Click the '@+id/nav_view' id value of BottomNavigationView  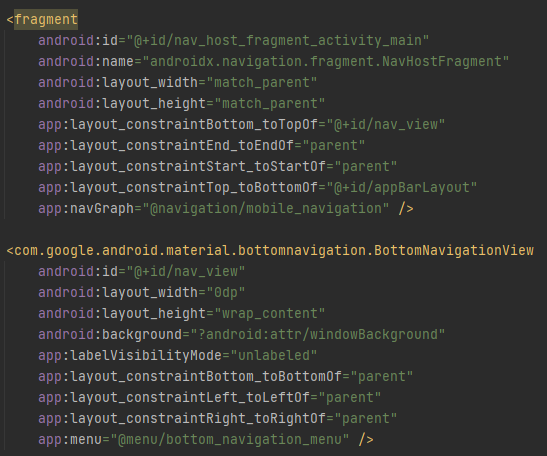point(186,271)
